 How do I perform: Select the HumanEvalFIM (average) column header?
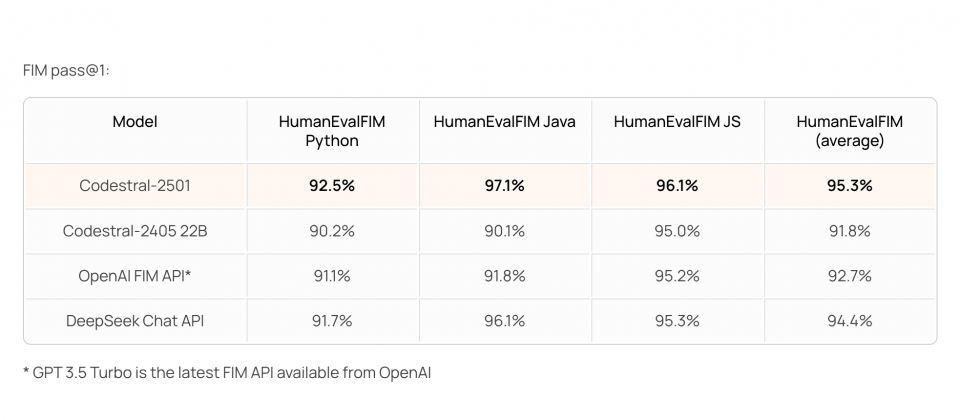(850, 131)
